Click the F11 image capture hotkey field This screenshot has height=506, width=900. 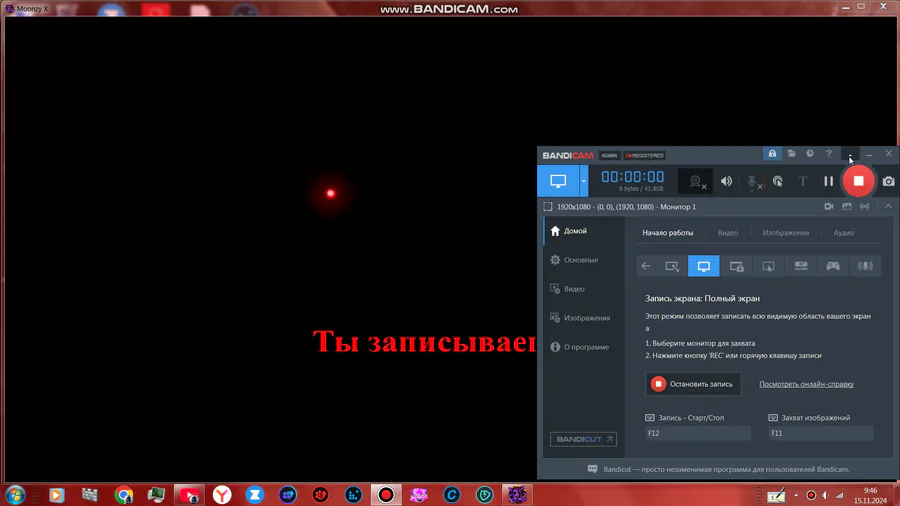[x=821, y=433]
